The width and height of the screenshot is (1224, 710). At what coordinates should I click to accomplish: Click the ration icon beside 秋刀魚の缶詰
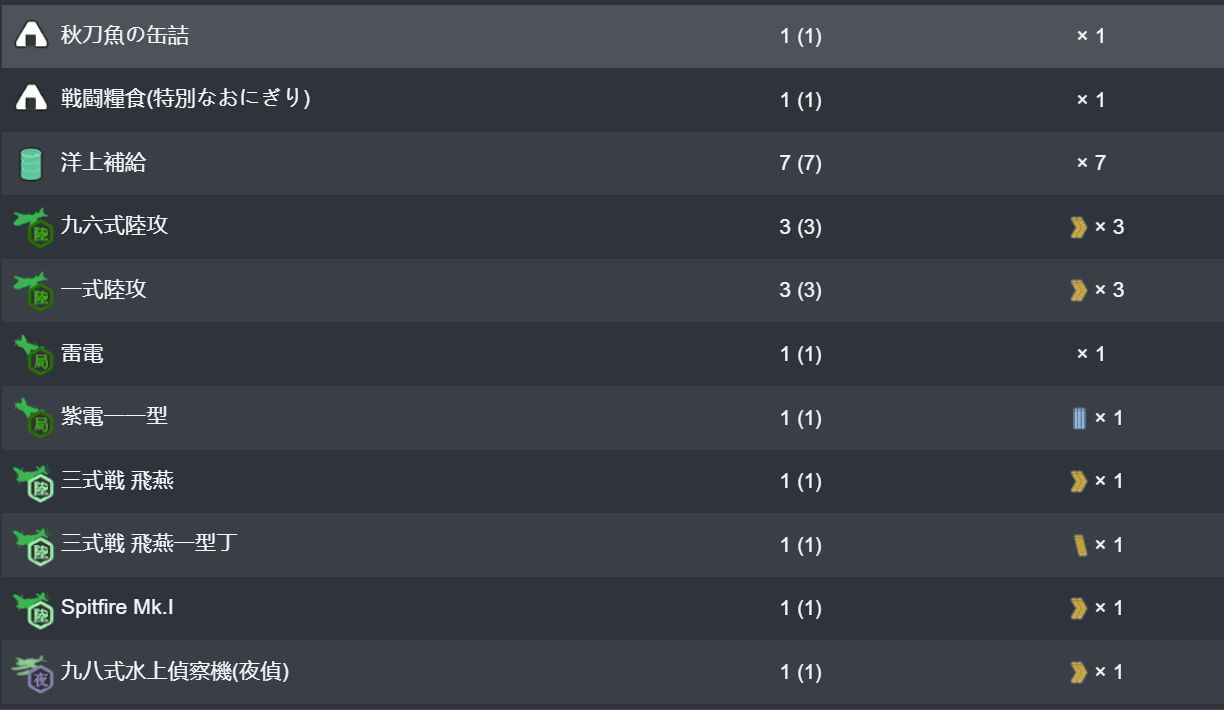(32, 35)
